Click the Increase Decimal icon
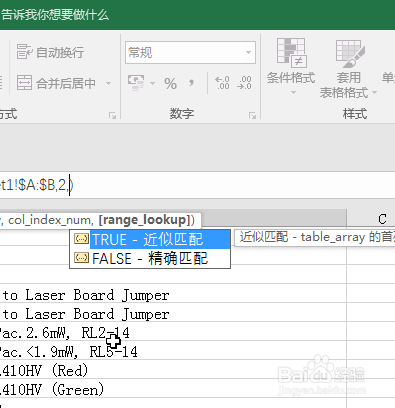Image resolution: width=395 pixels, height=408 pixels. pos(222,83)
